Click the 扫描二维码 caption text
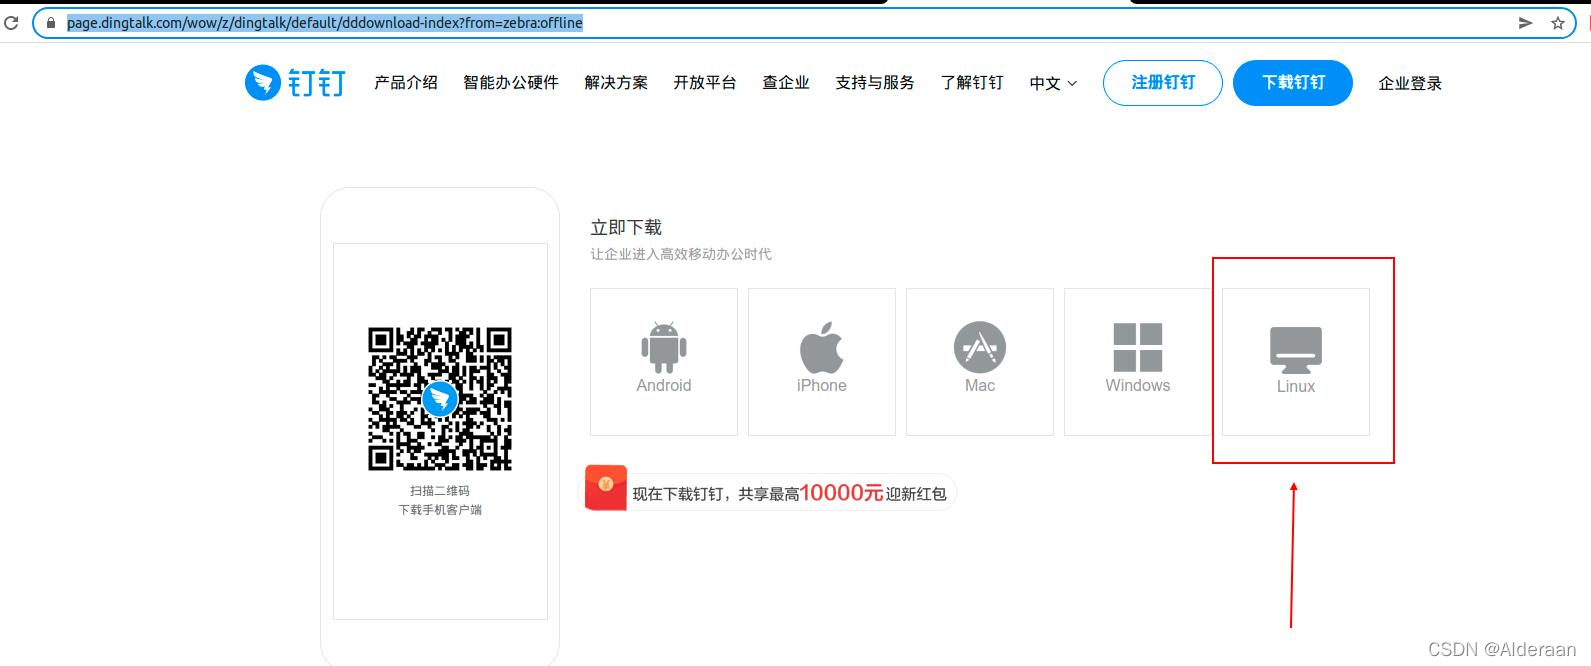The height and width of the screenshot is (666, 1591). pyautogui.click(x=440, y=491)
